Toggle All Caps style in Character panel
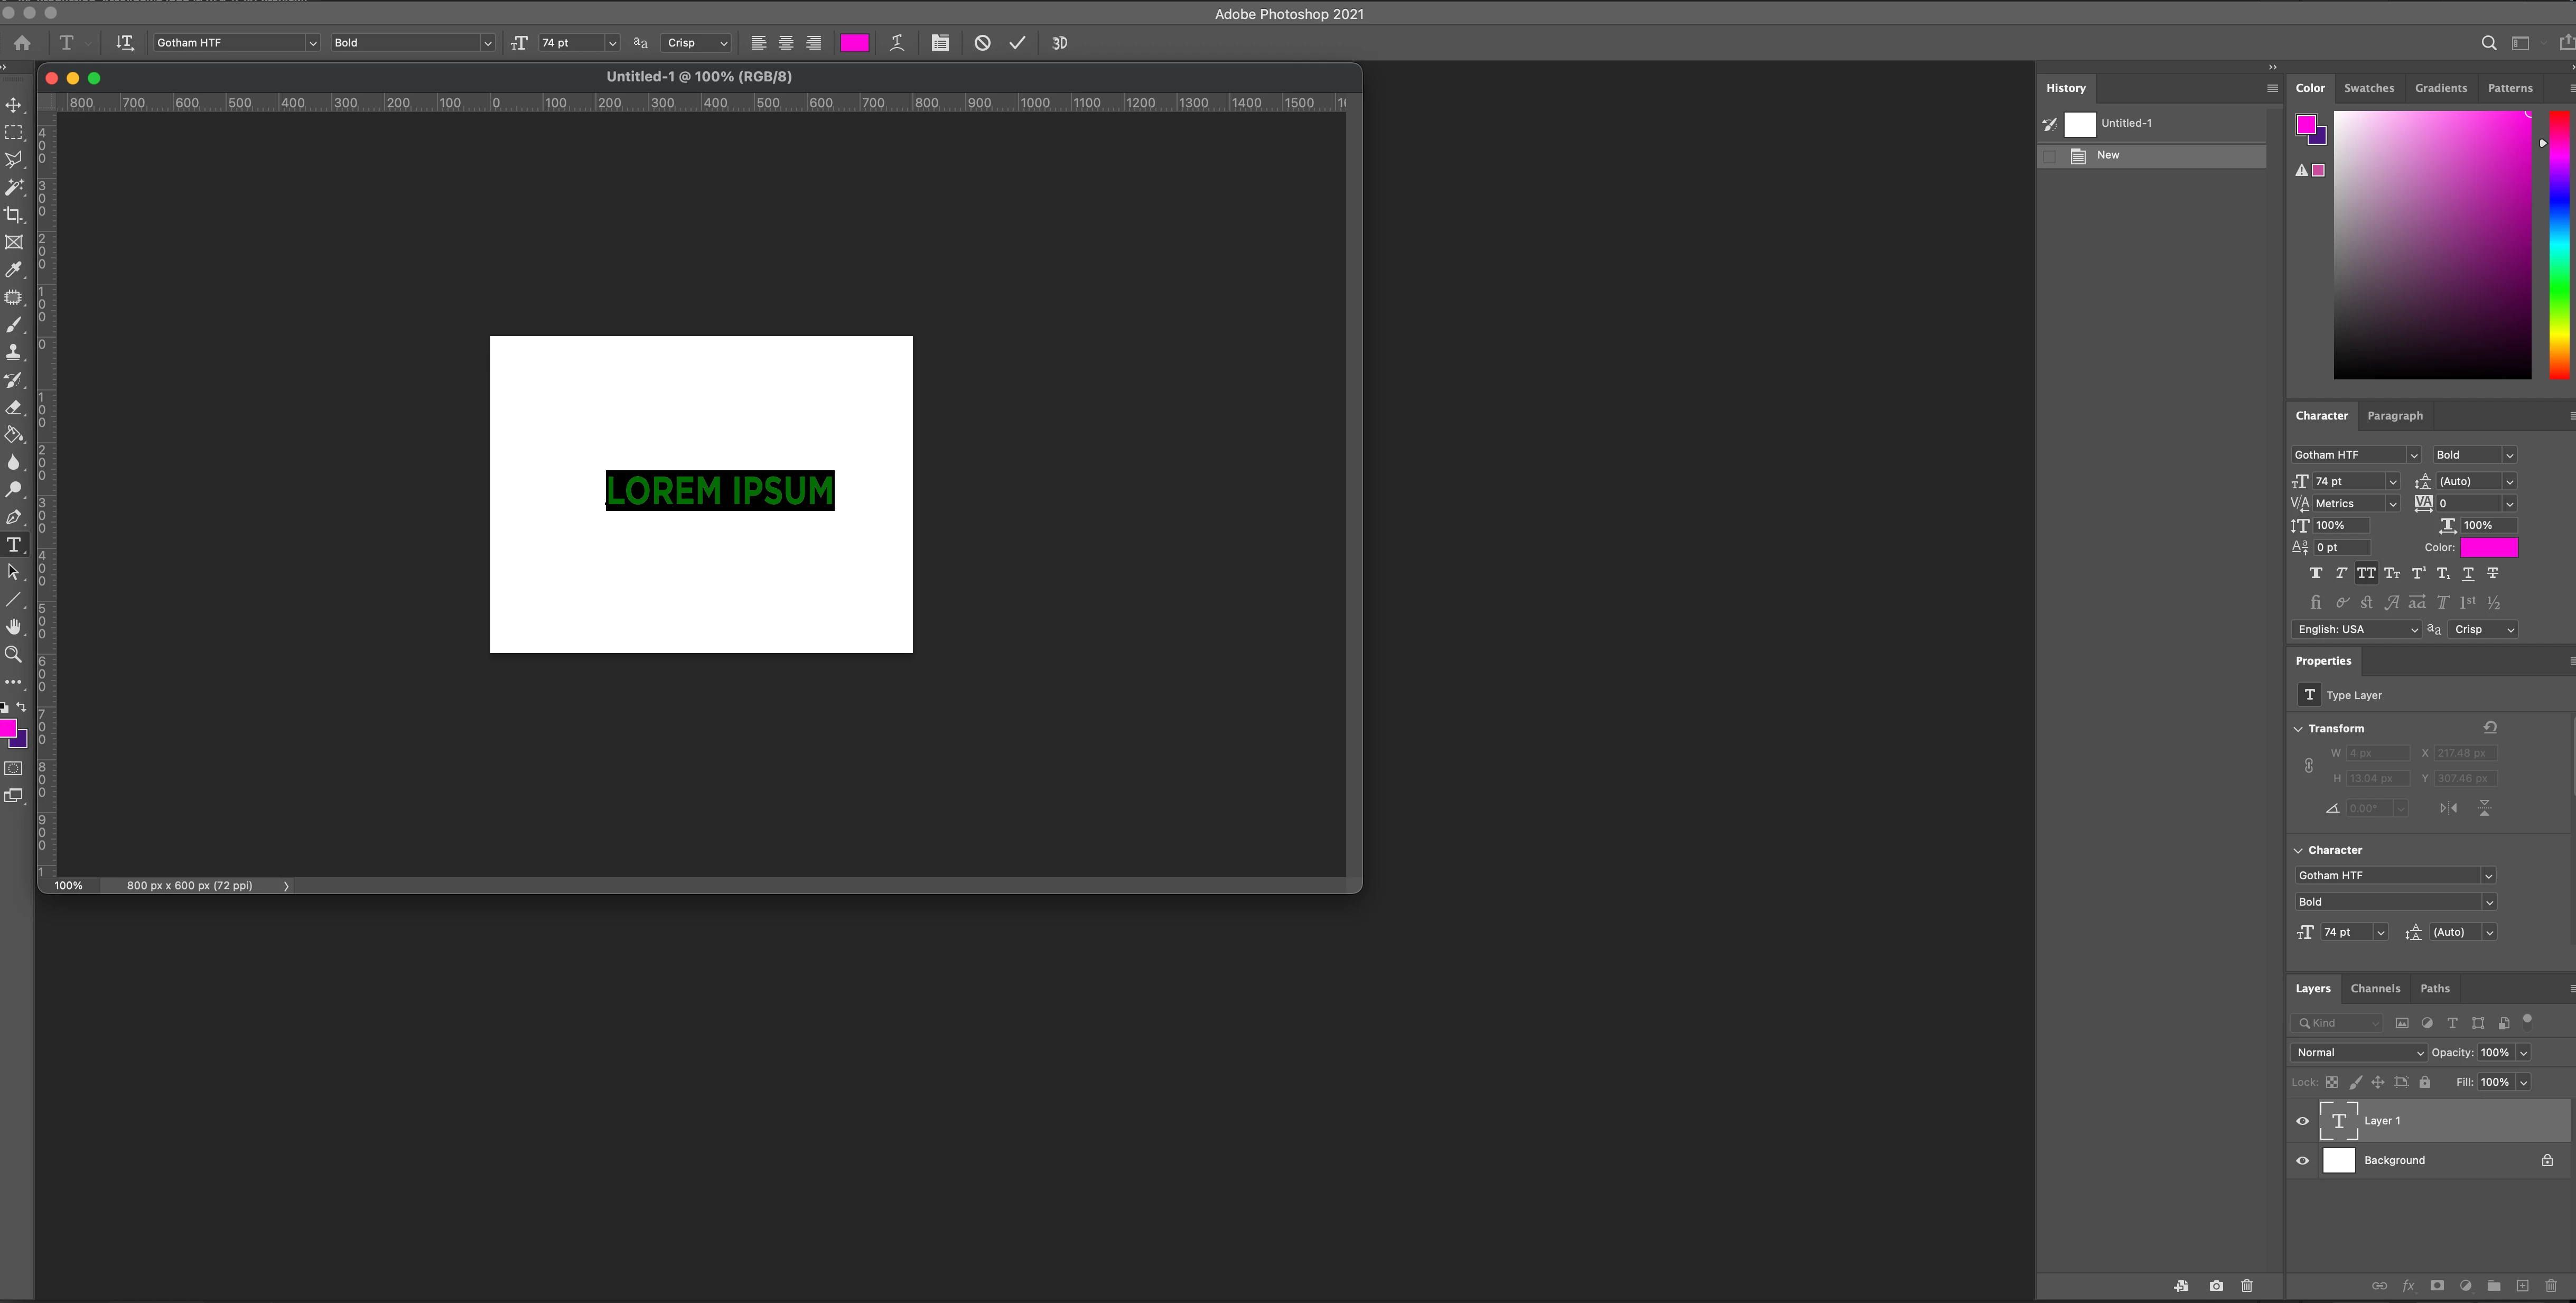This screenshot has height=1303, width=2576. click(x=2366, y=574)
